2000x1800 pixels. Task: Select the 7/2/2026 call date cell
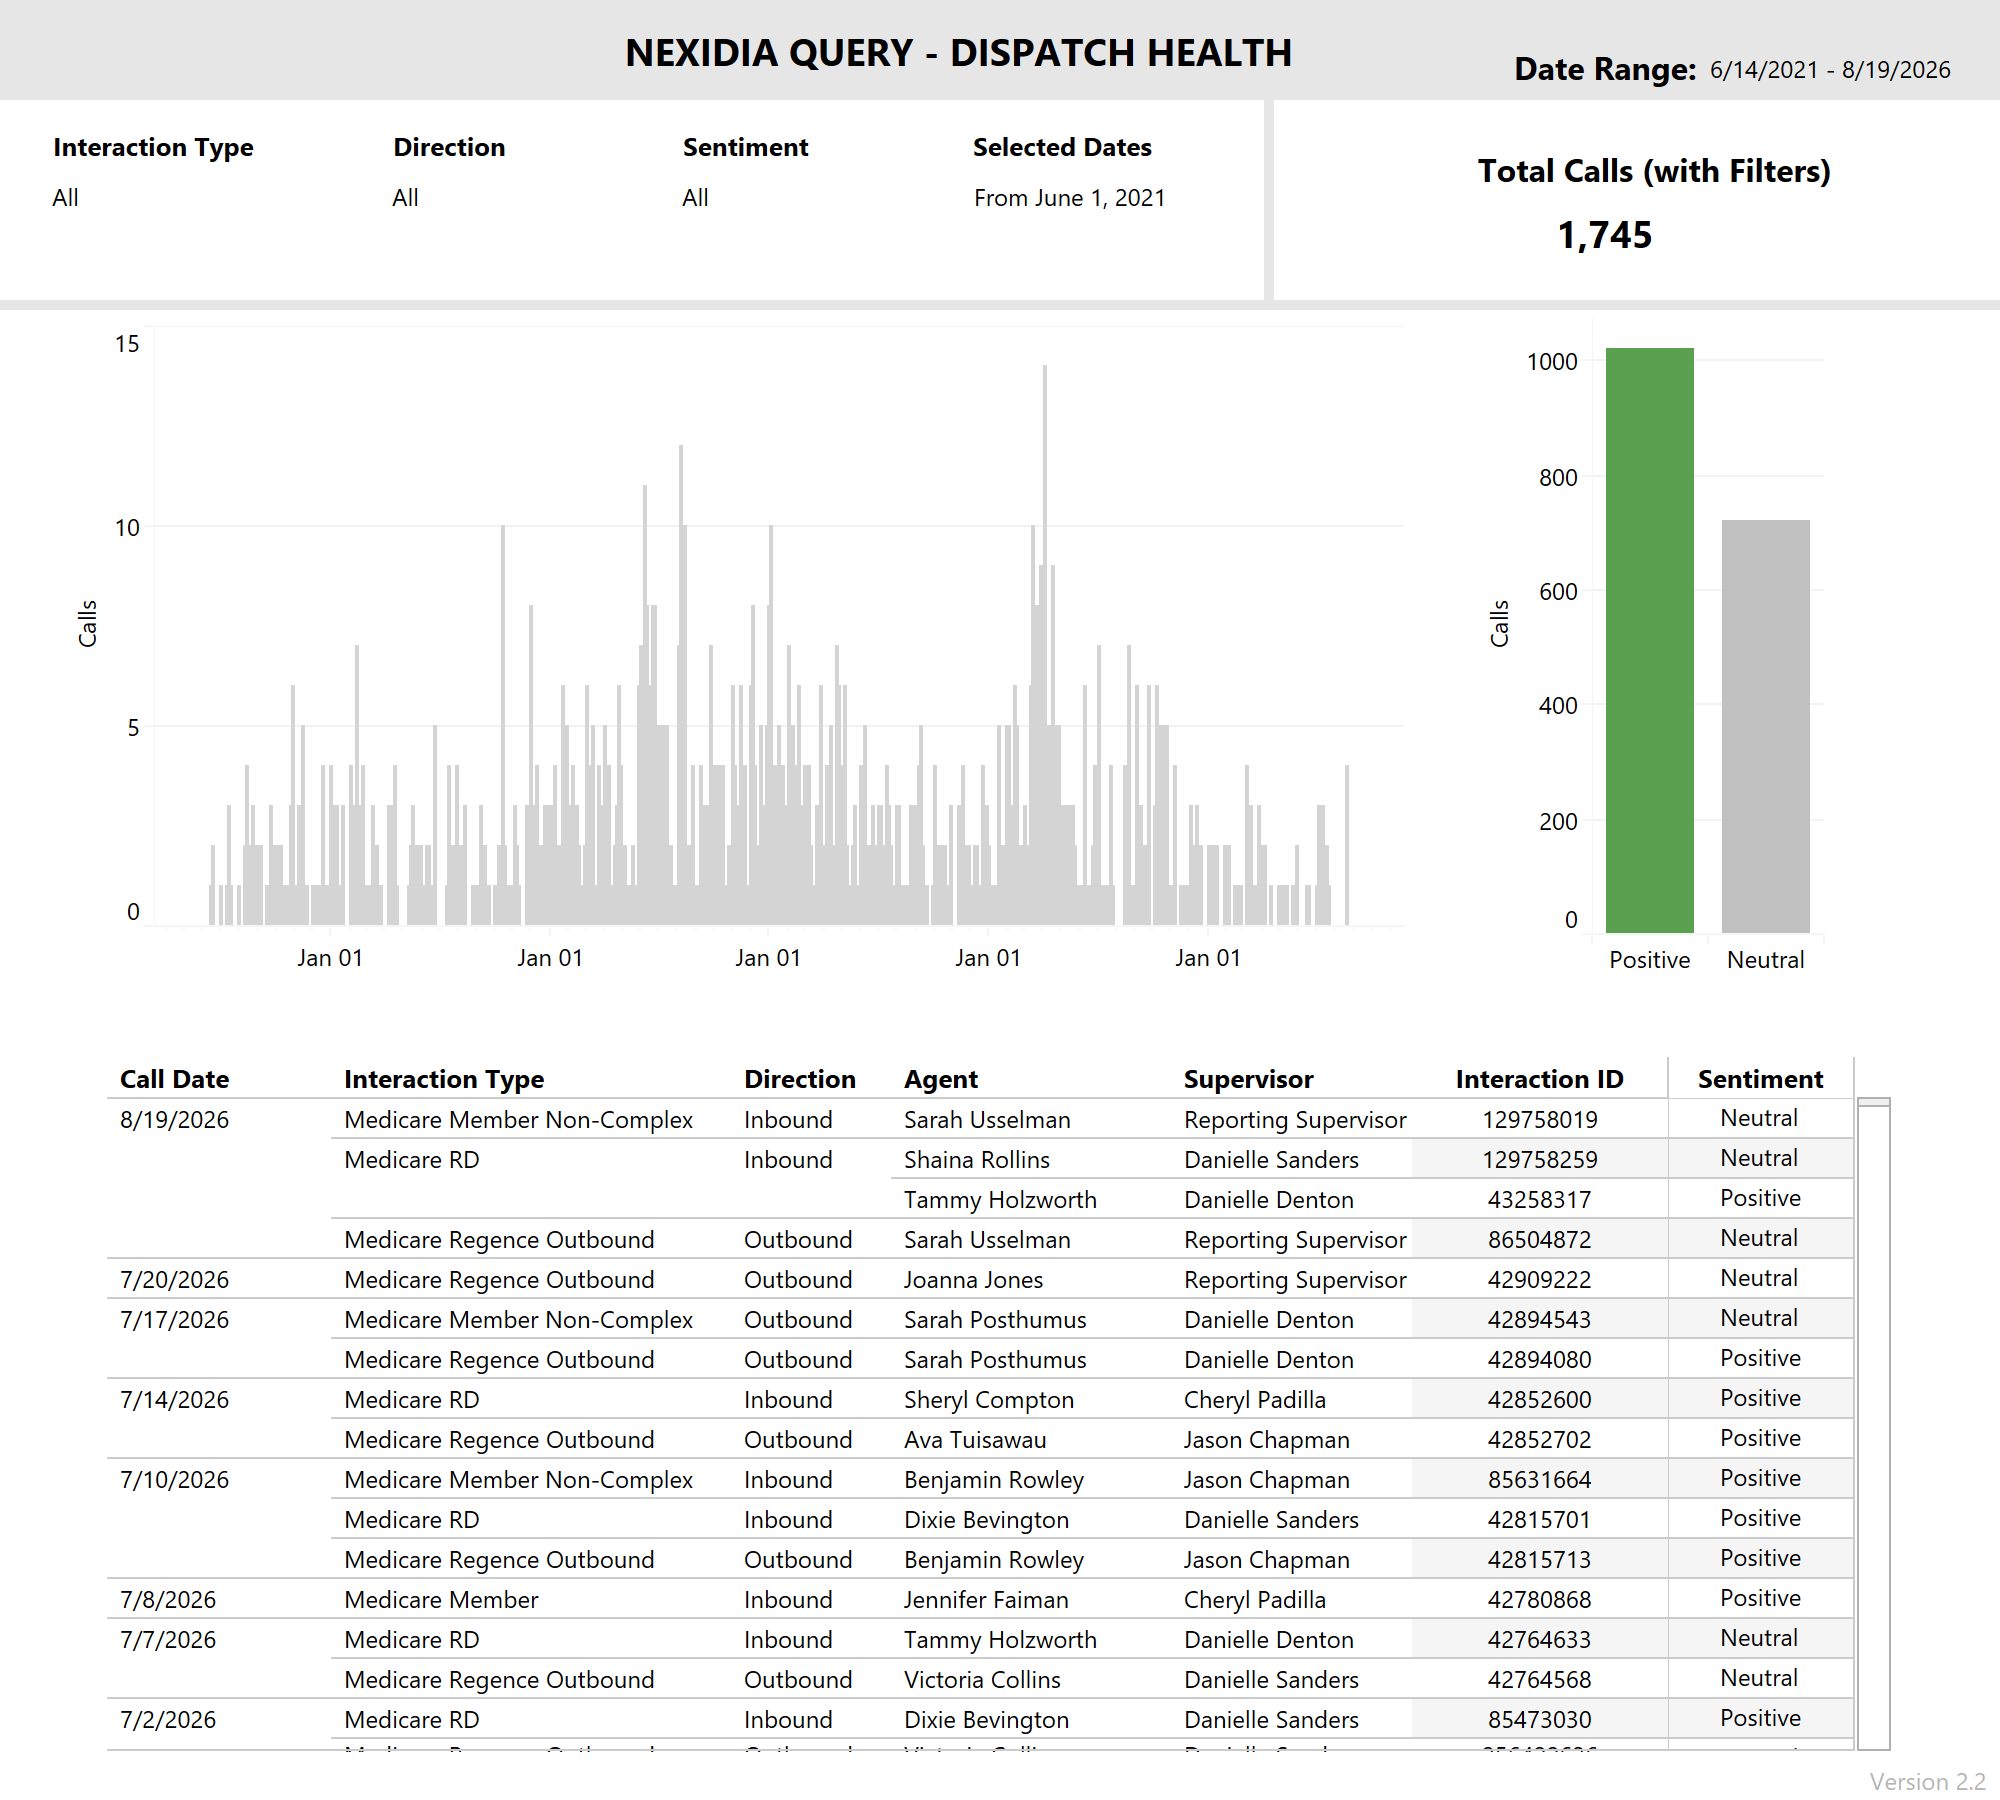pyautogui.click(x=168, y=1719)
